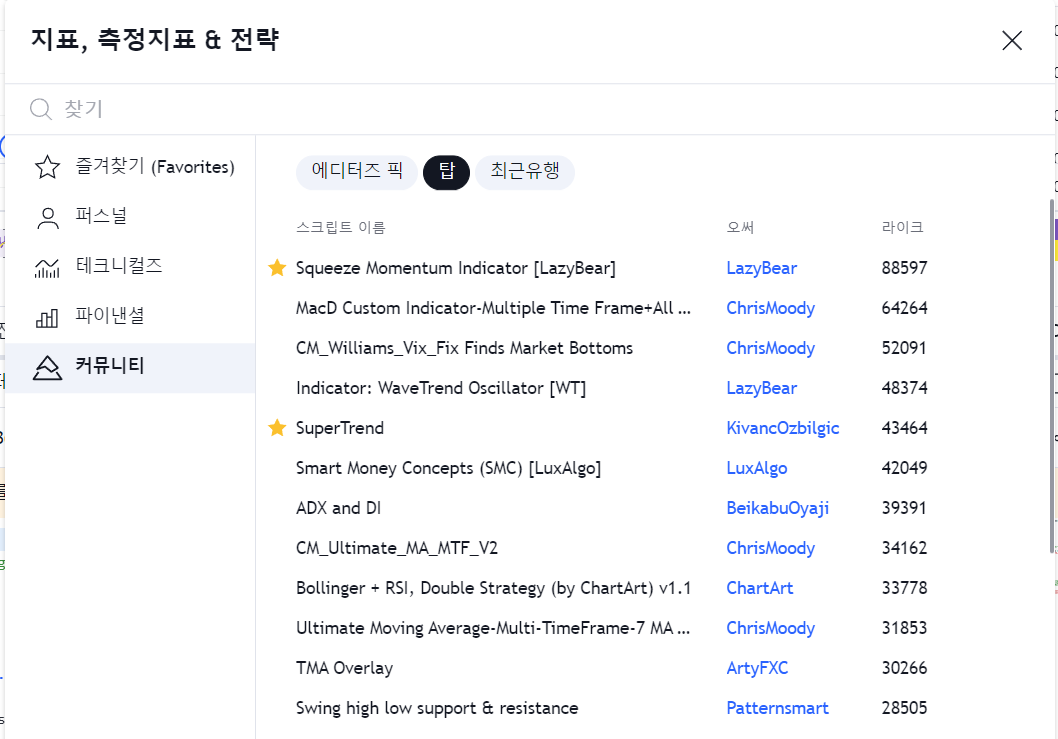
Task: Add Squeeze Momentum Indicator [LazyBear]
Action: (x=455, y=268)
